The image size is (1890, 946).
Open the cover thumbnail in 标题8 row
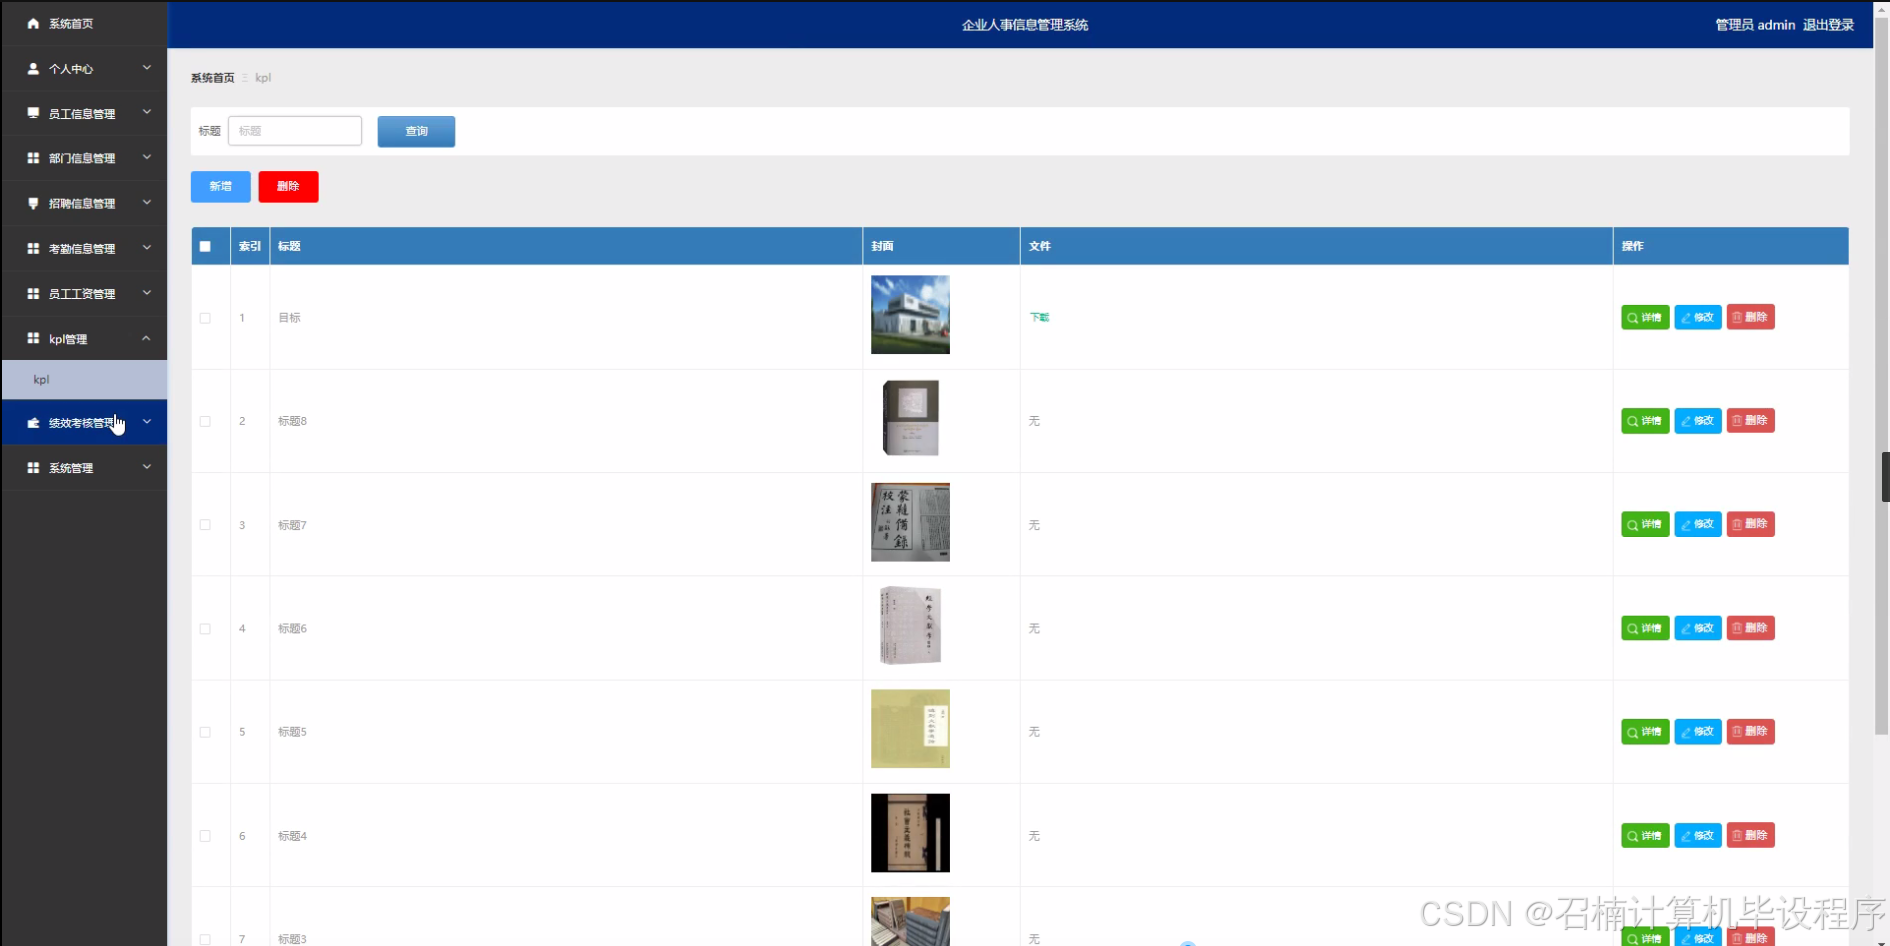click(x=910, y=418)
